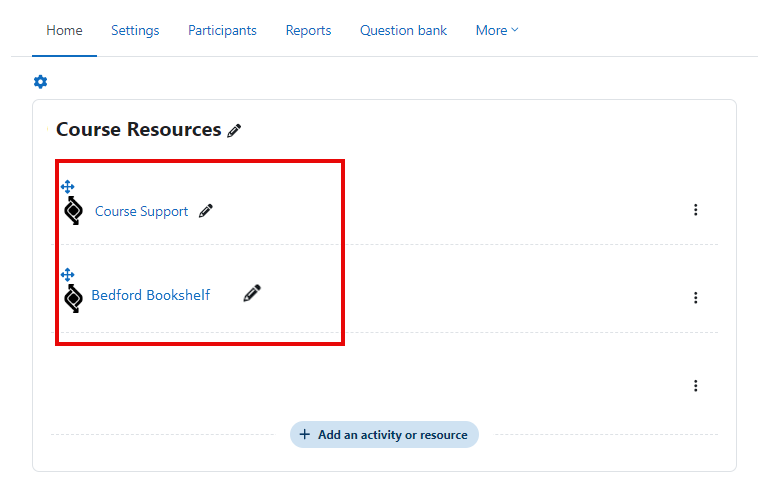Viewport: 775px width, 484px height.
Task: Expand the More navigation dropdown
Action: tap(497, 31)
